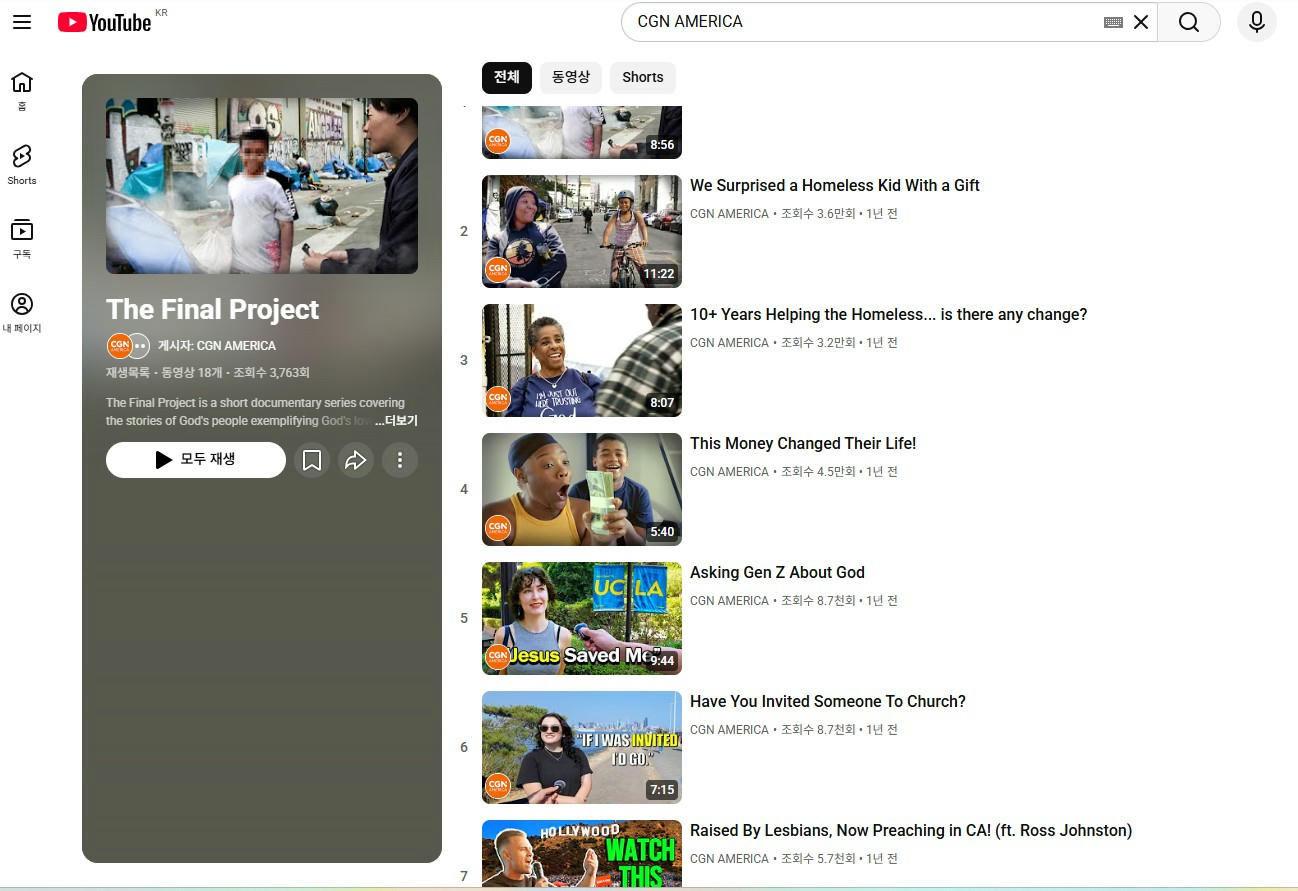
Task: Switch to Shorts filter chip
Action: click(x=642, y=77)
